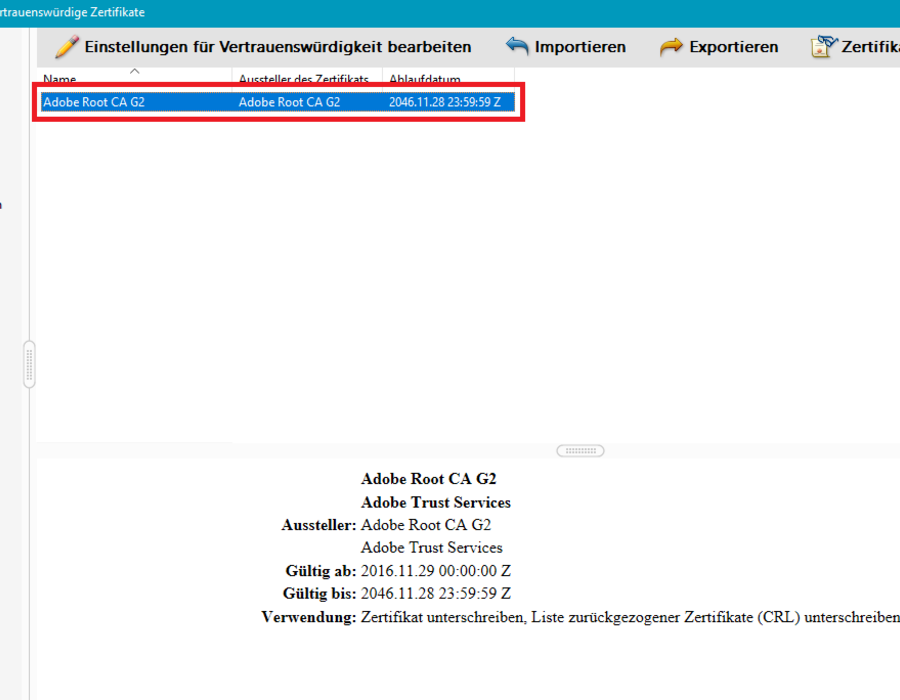
Task: Click Gültig ab date 2016.11.29 00:00:00 Z
Action: (x=436, y=571)
